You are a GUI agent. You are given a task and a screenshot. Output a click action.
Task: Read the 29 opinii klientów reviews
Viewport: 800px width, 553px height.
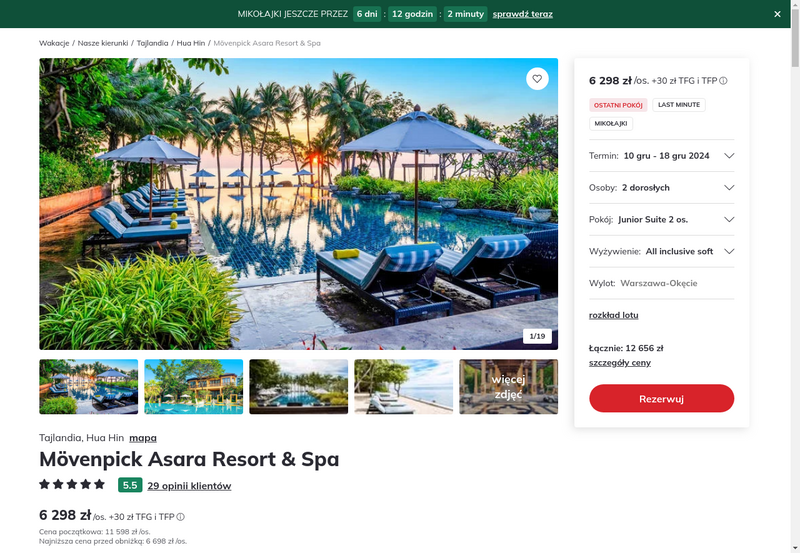tap(189, 486)
